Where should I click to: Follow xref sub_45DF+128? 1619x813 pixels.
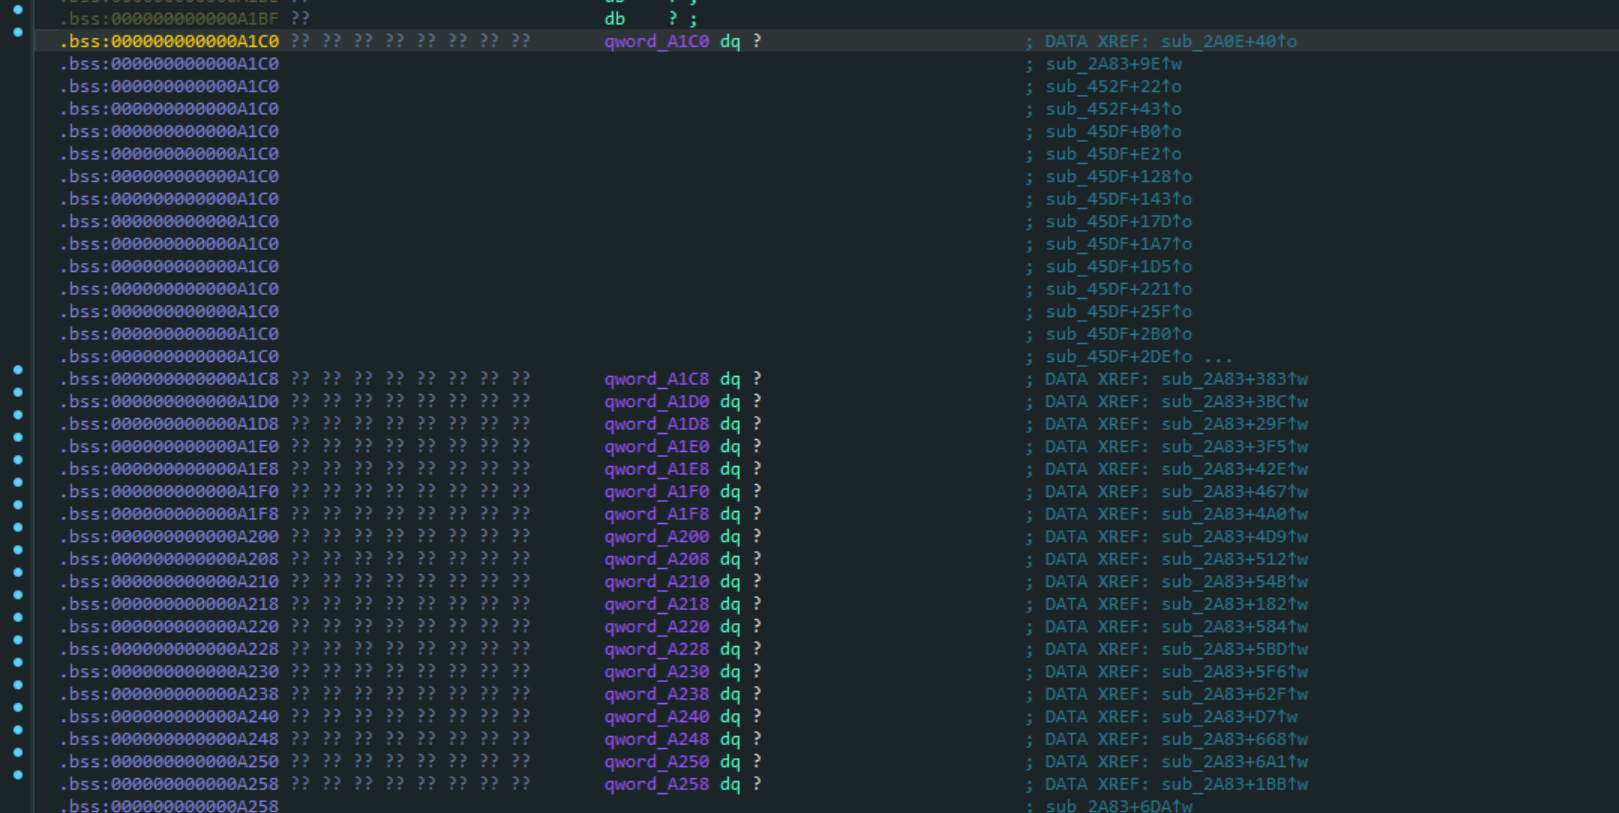tap(1119, 176)
